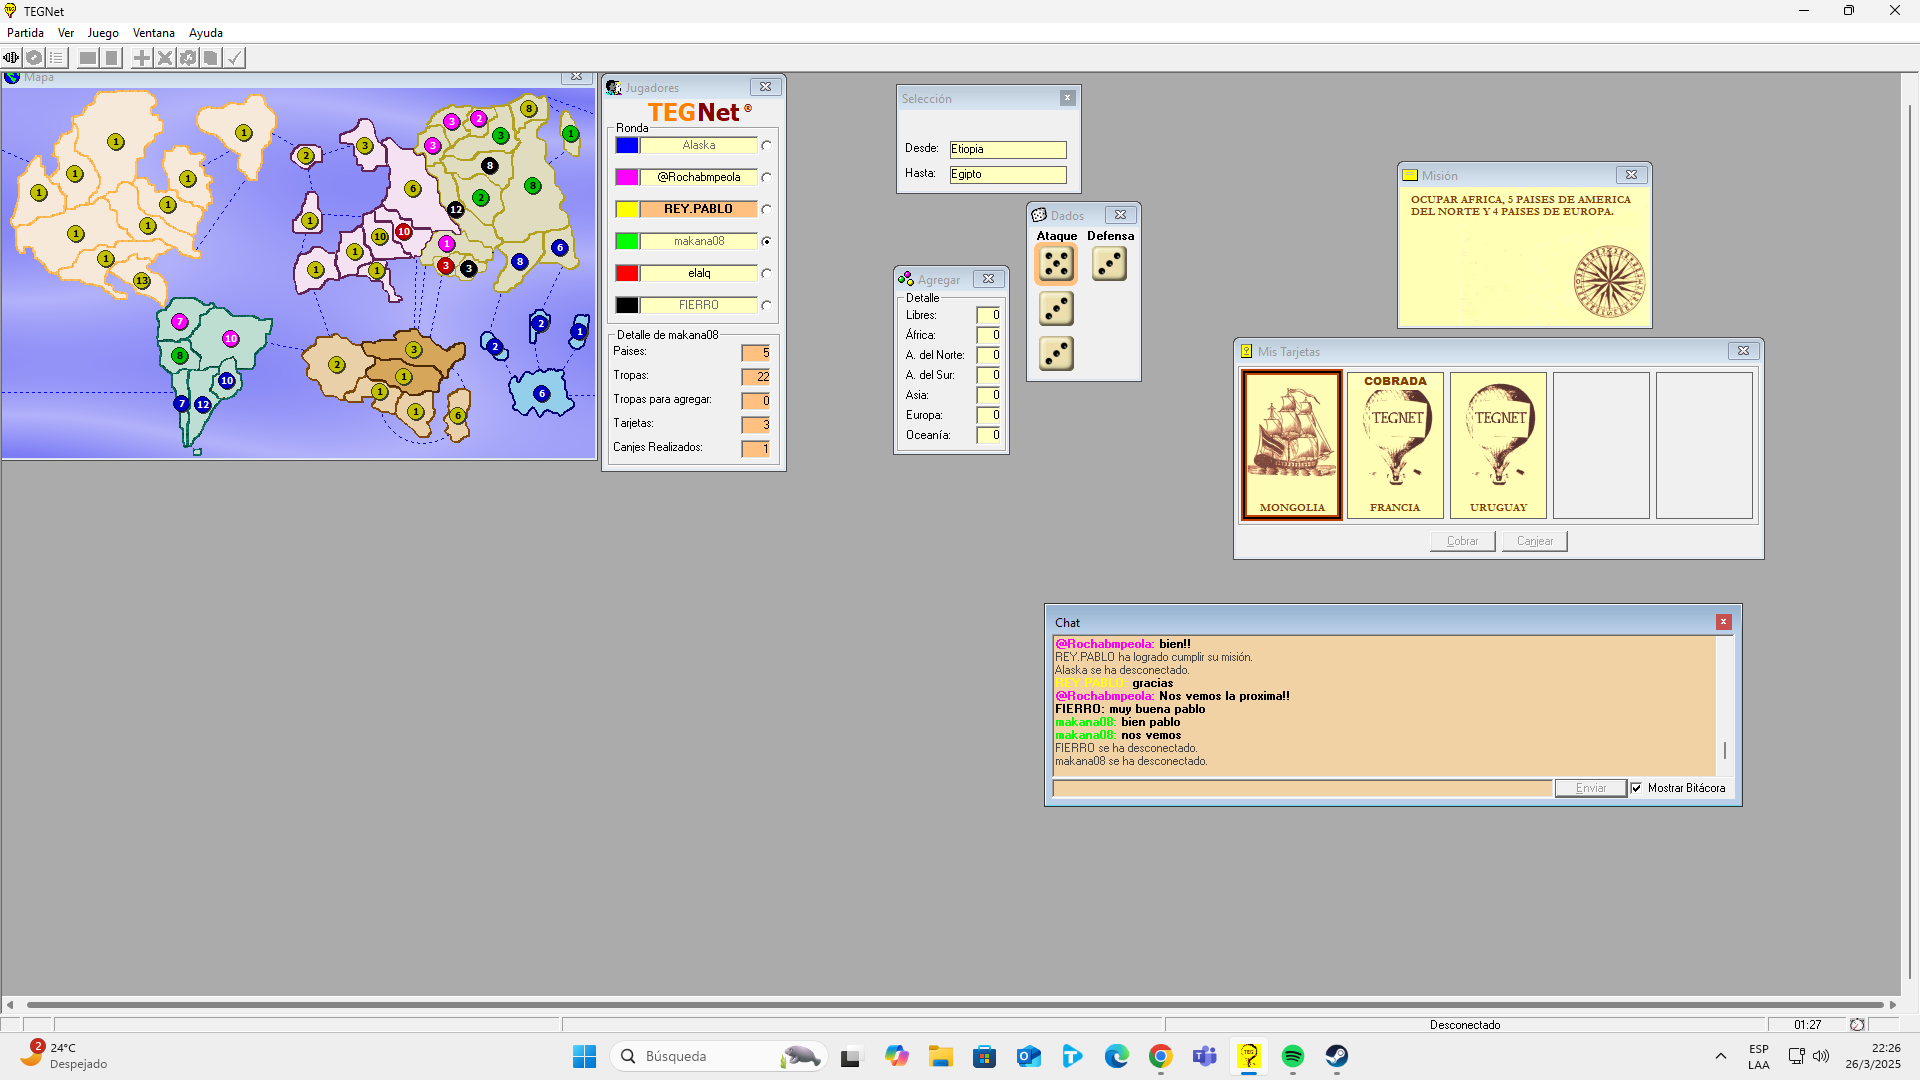Screen dimensions: 1920x1080
Task: Click the compass rose on Misión card
Action: click(1609, 282)
